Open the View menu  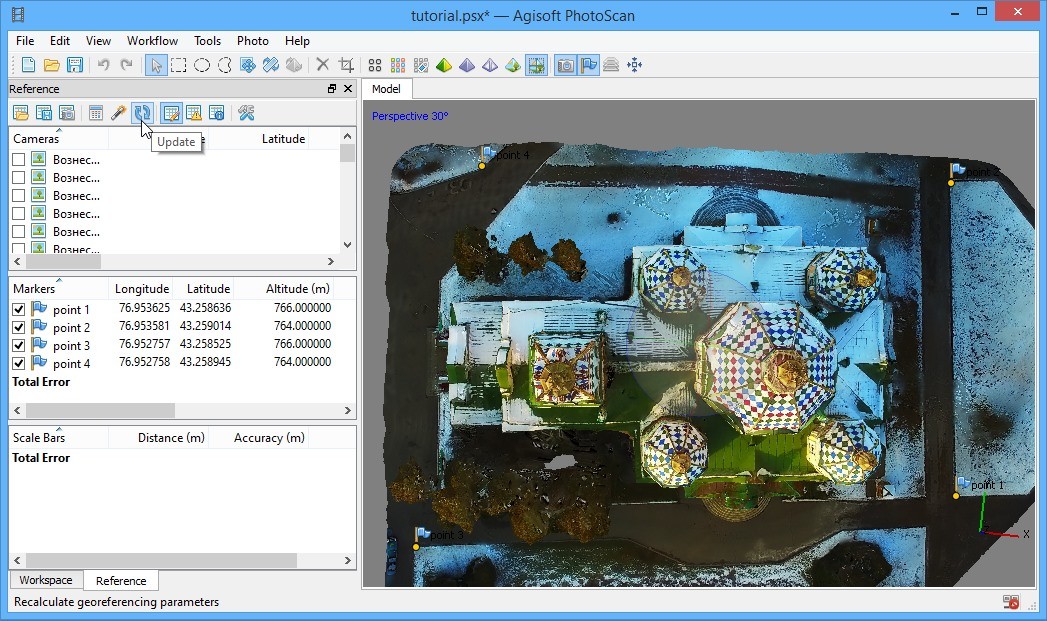(98, 41)
